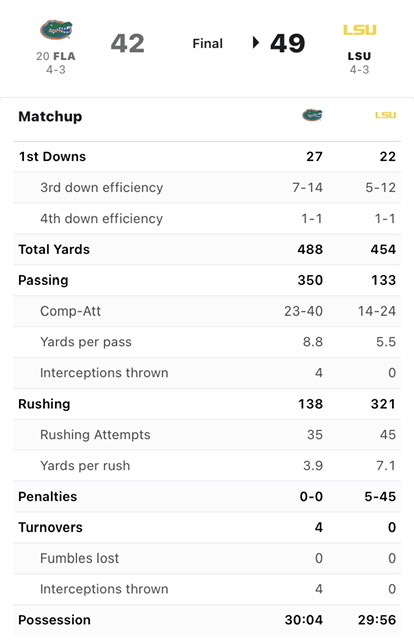Click the LSU logo in Matchup column
This screenshot has width=414, height=640.
click(x=385, y=115)
